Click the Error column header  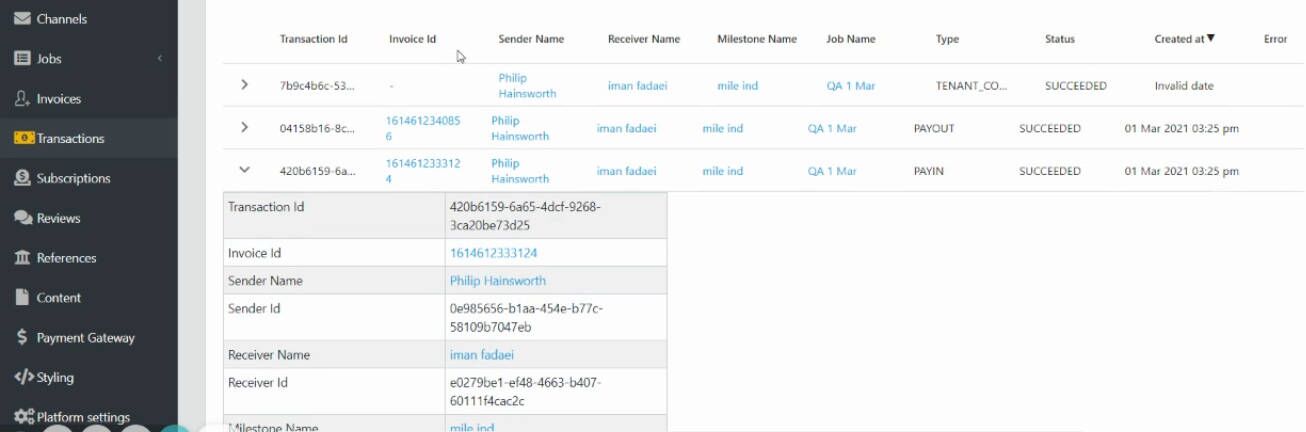(1275, 39)
